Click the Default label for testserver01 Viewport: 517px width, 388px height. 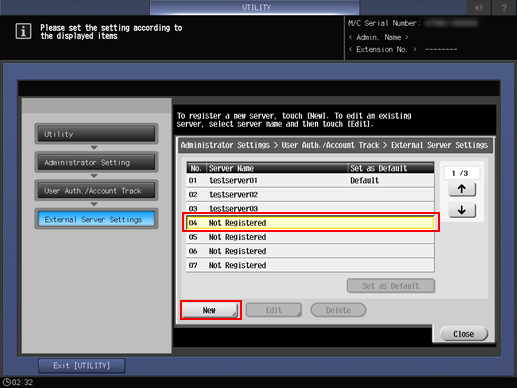click(364, 180)
